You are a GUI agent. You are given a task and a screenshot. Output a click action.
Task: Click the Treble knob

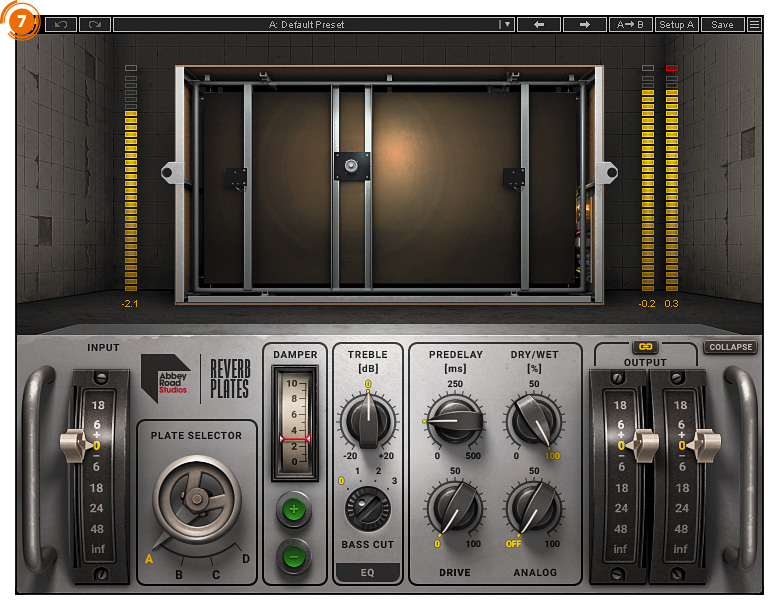(368, 421)
